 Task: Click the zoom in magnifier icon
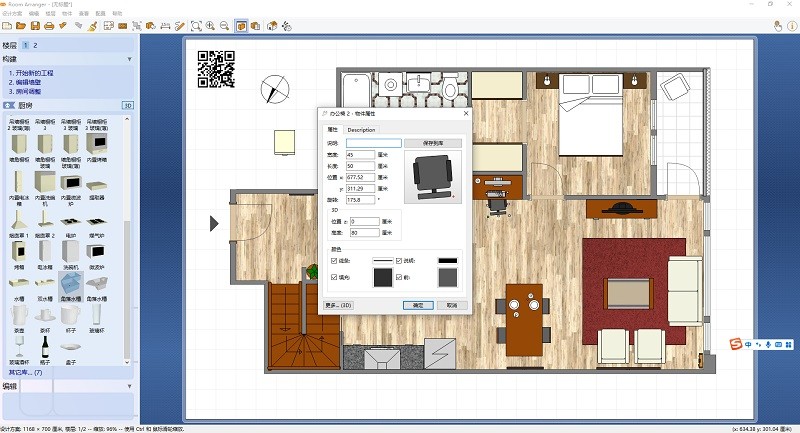(210, 24)
